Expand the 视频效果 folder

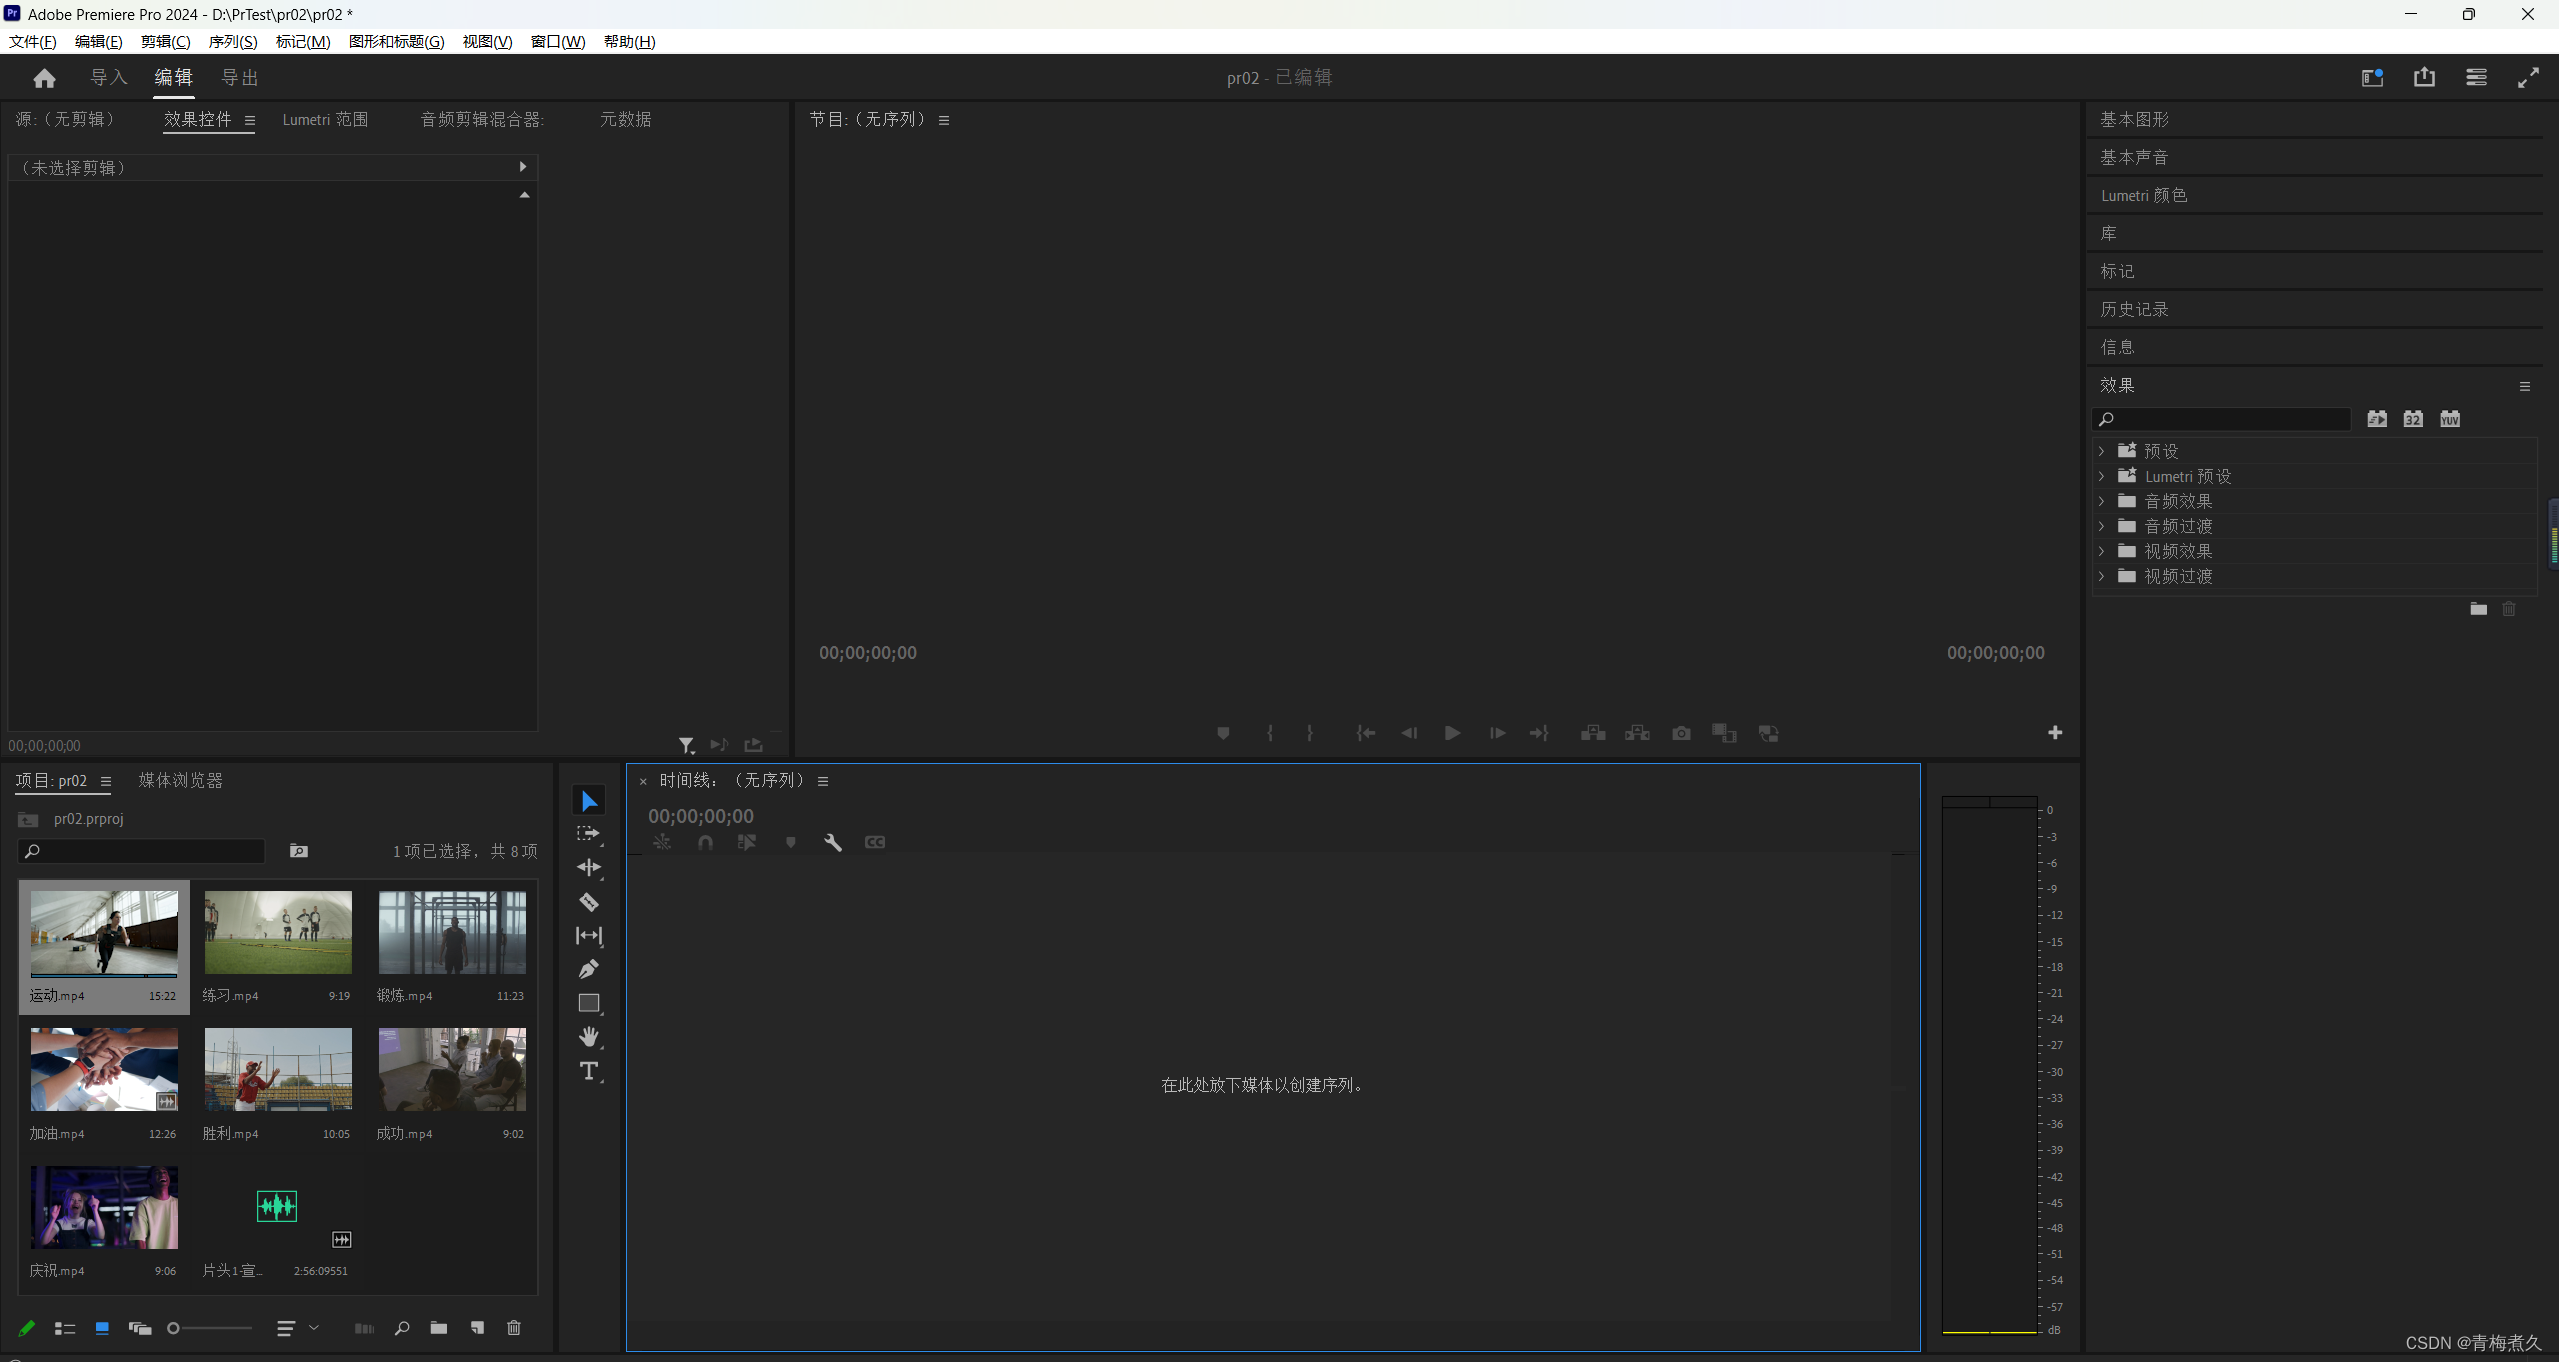(2101, 551)
